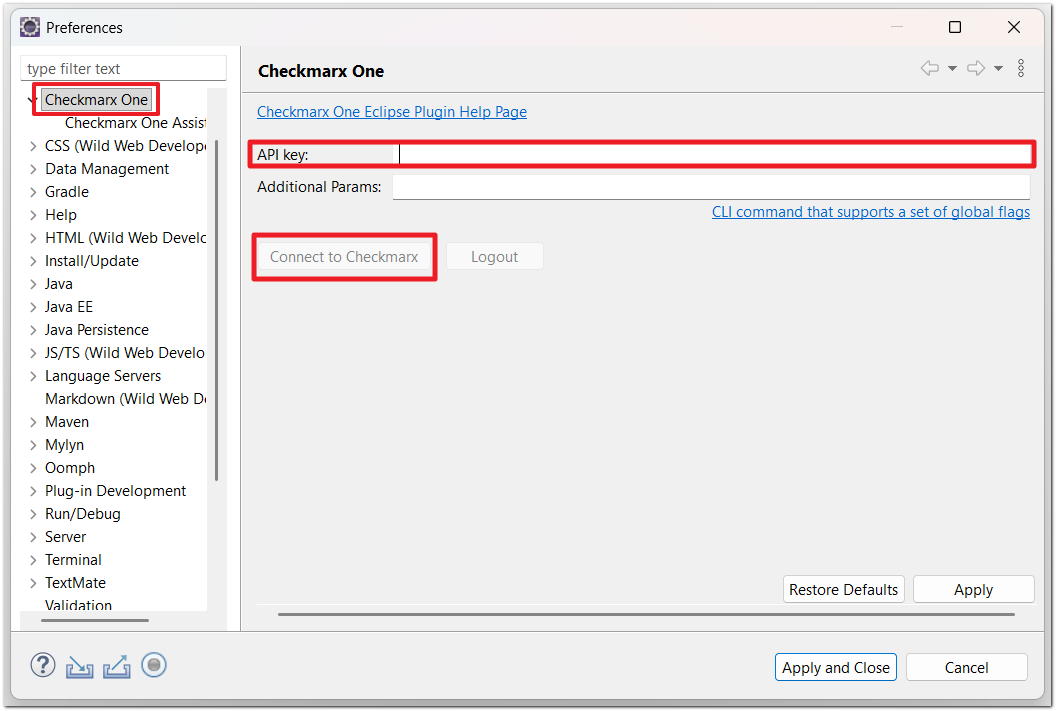Focus the API key input field
Image resolution: width=1056 pixels, height=711 pixels.
tap(714, 154)
